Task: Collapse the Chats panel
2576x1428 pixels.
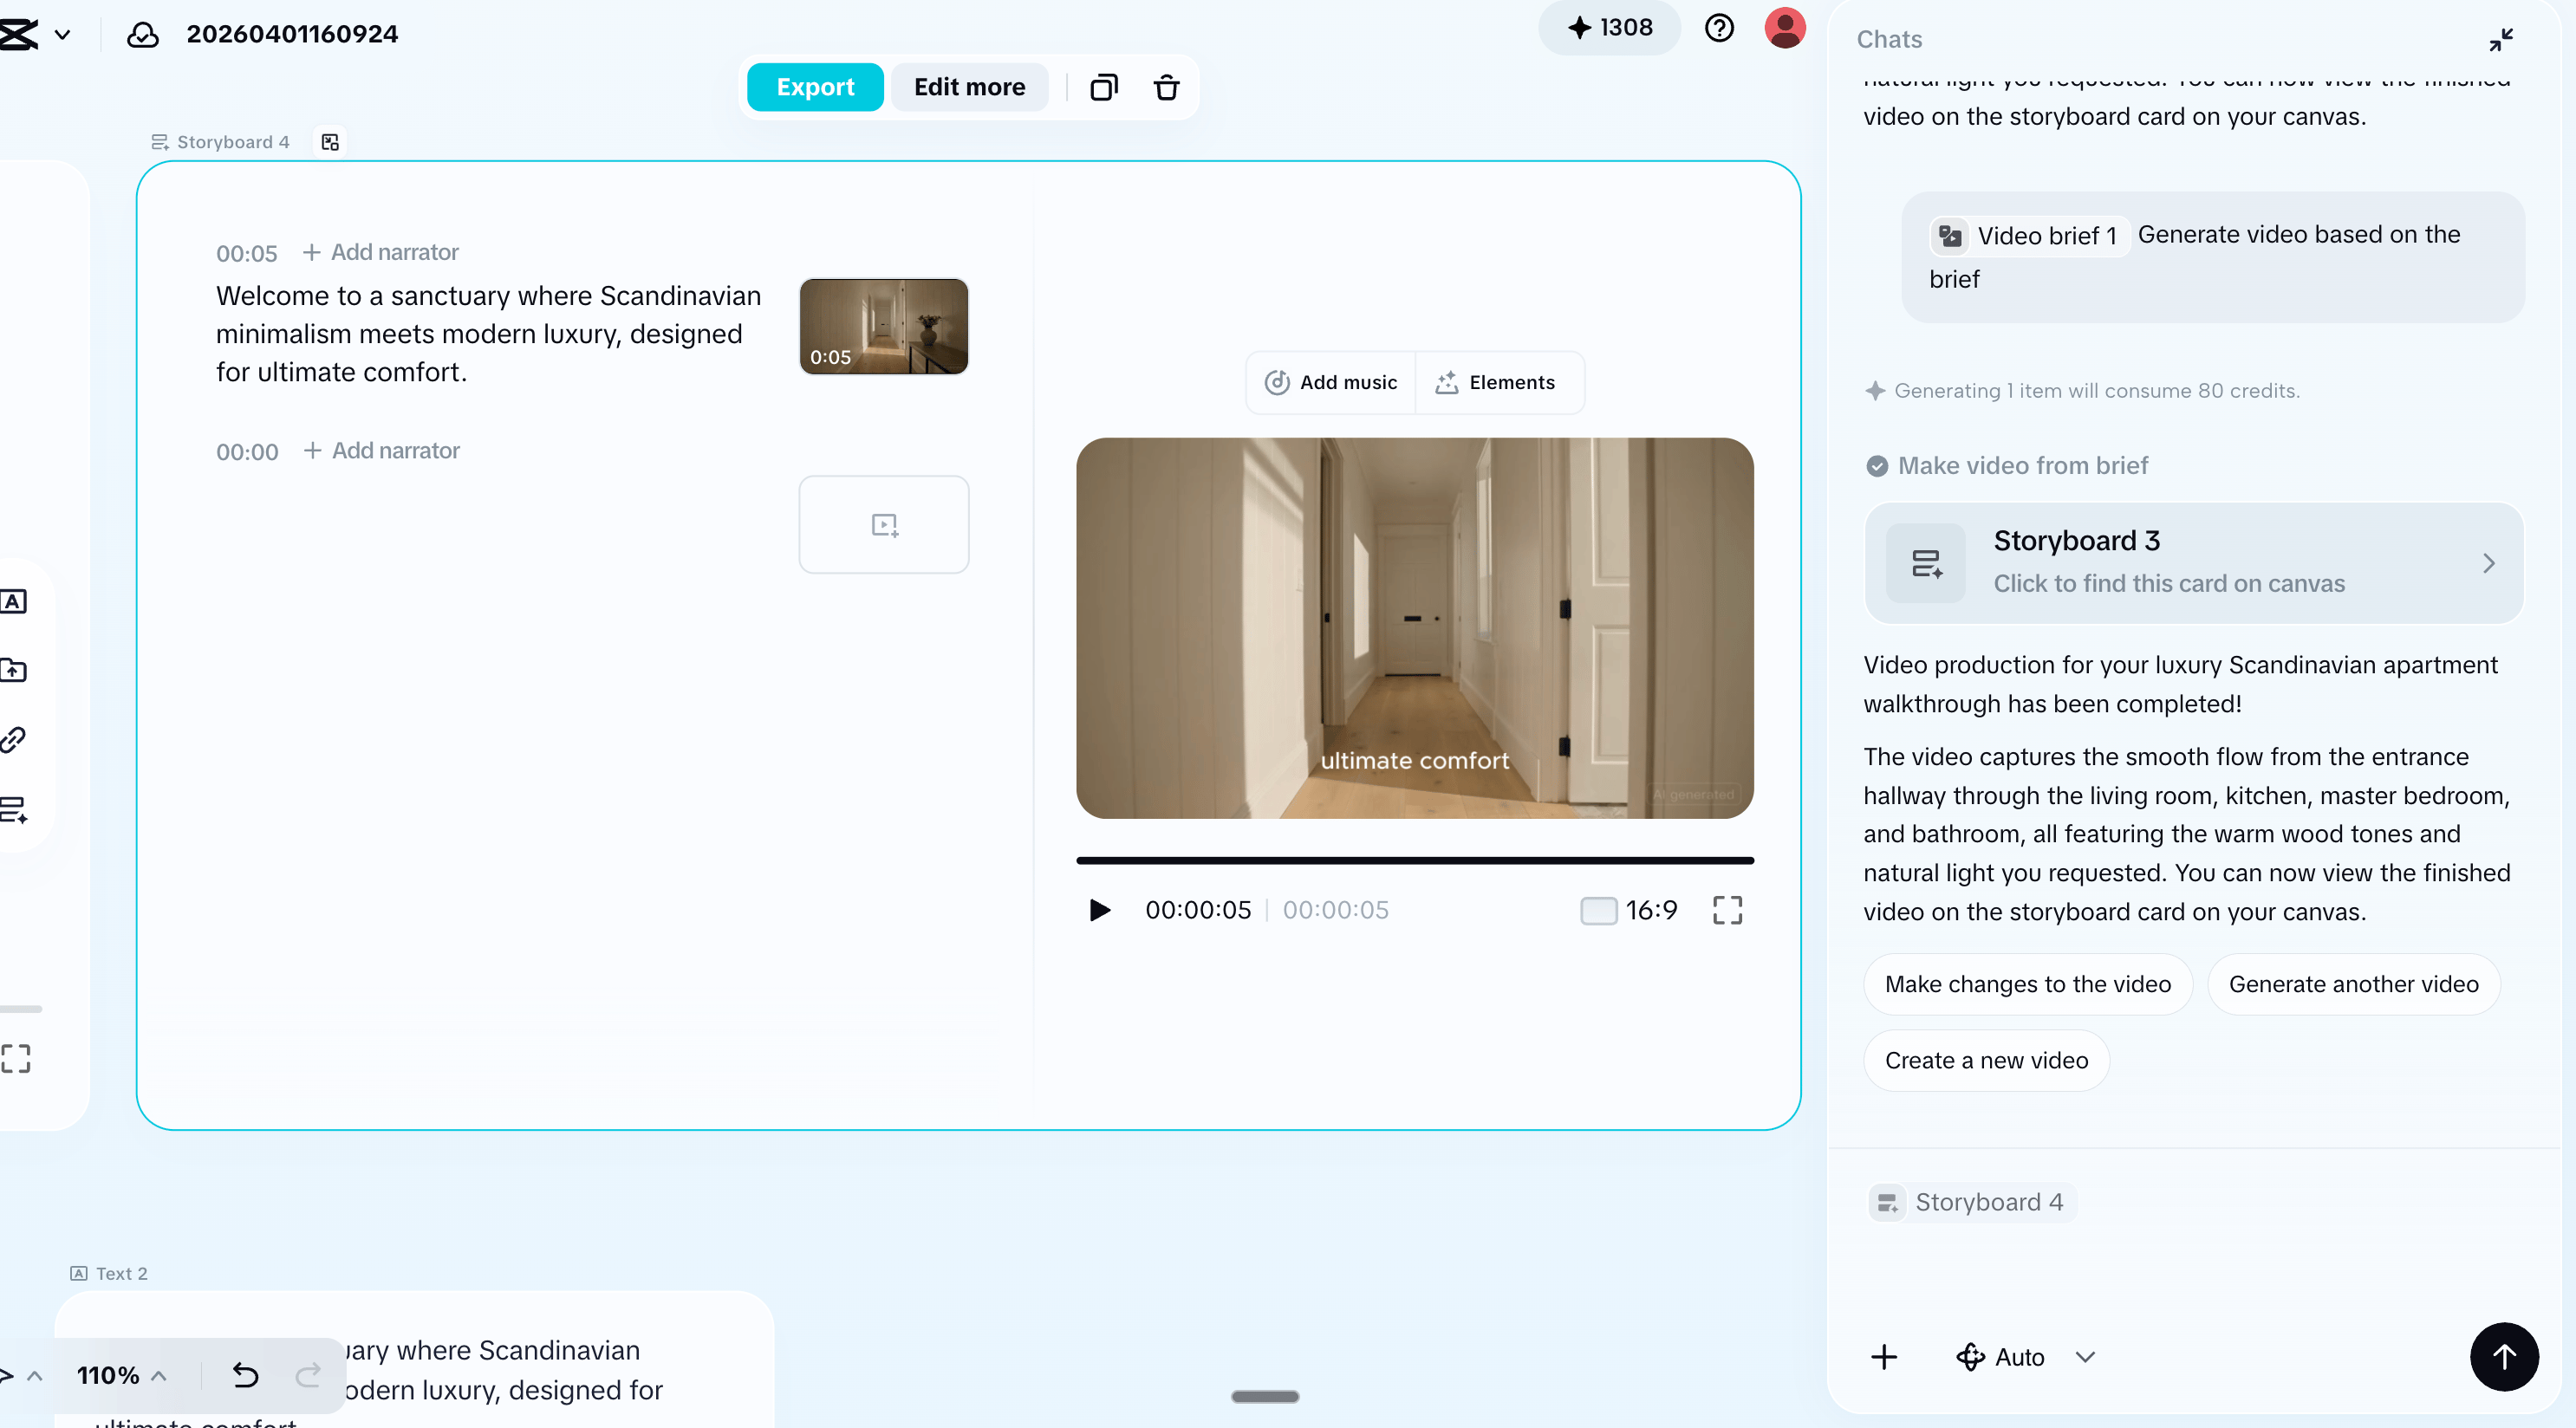Action: click(2500, 39)
